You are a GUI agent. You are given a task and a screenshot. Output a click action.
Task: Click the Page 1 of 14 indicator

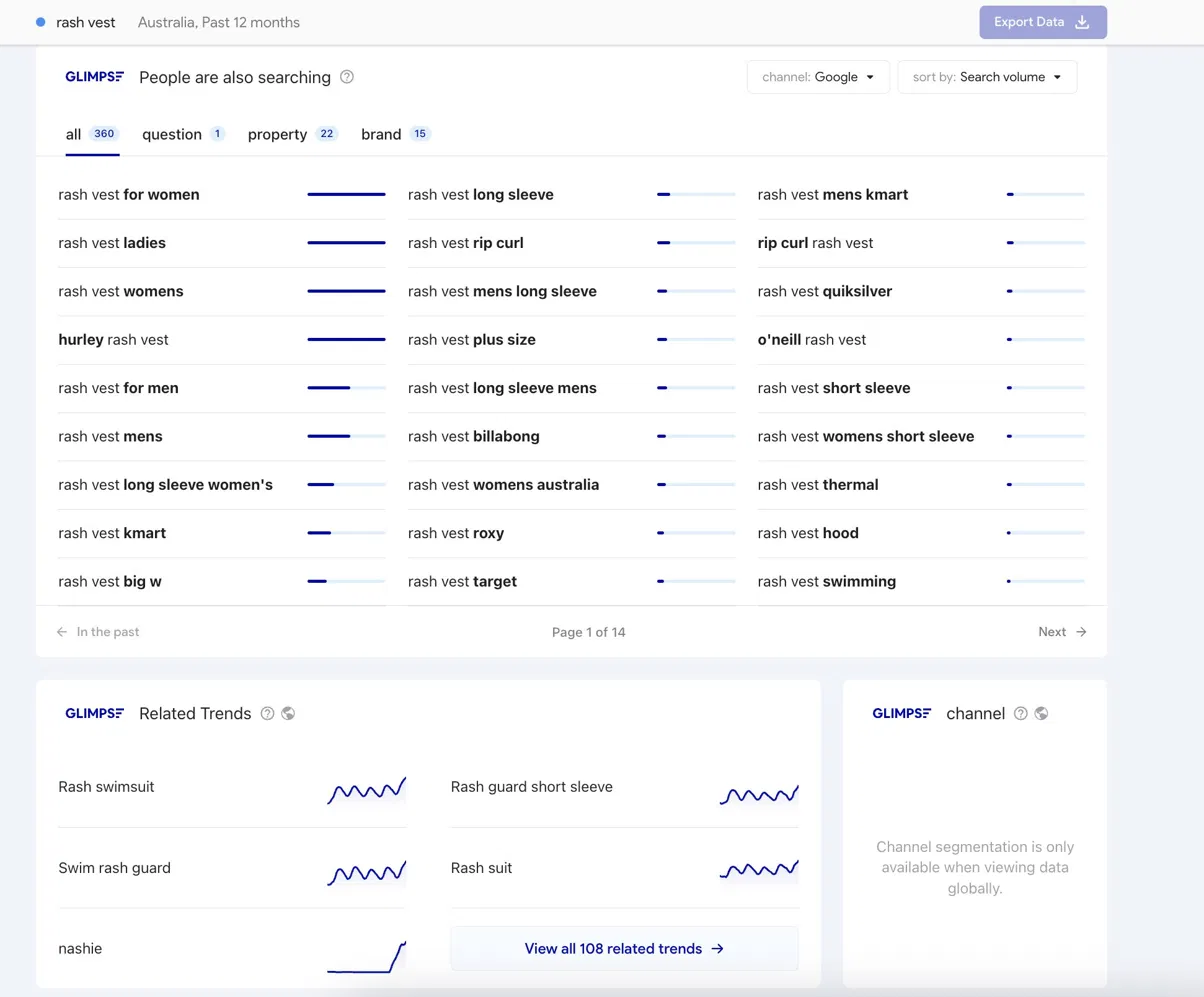(x=589, y=632)
